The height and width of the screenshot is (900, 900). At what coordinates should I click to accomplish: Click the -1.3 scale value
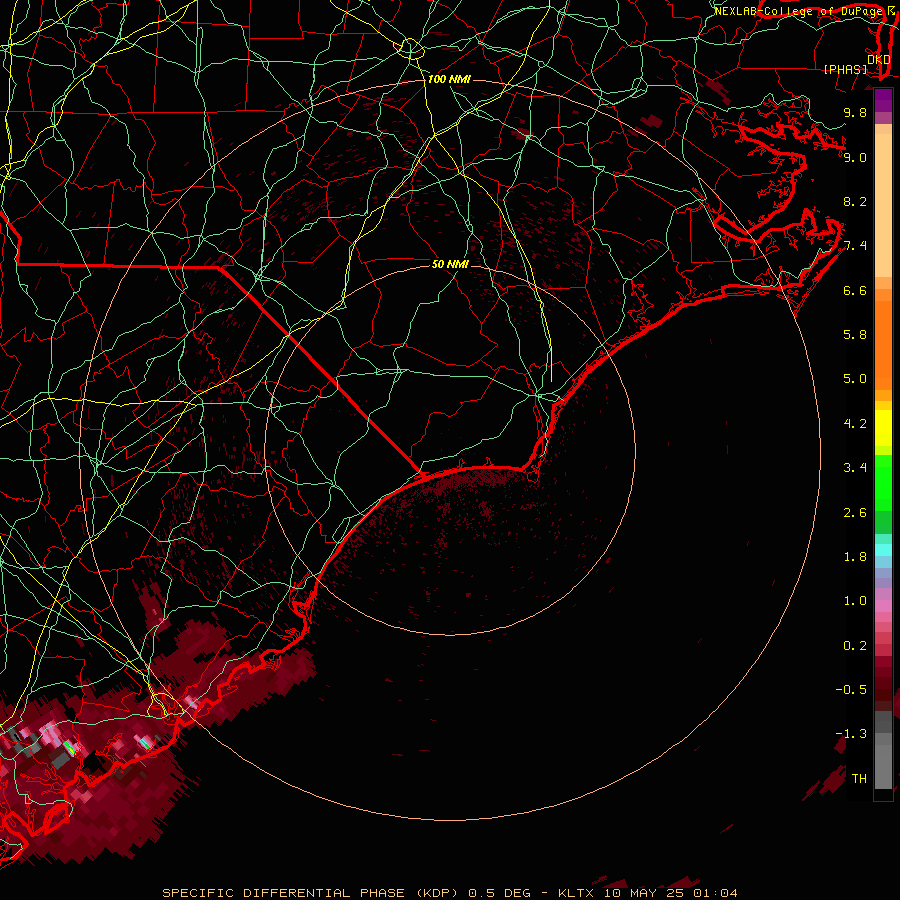coord(851,734)
